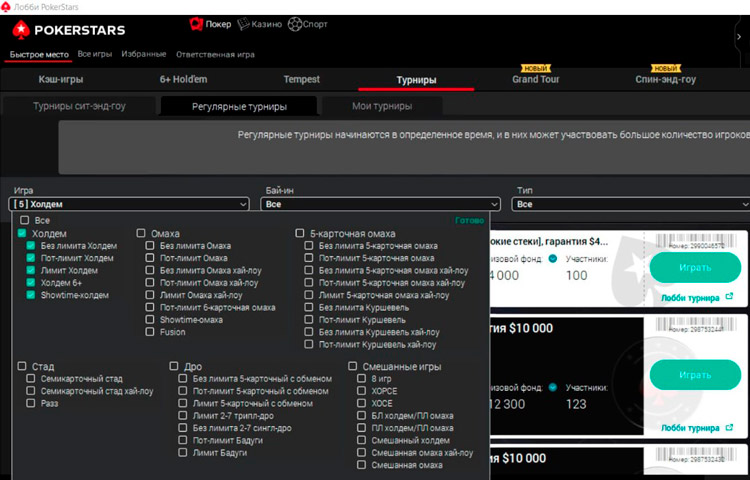Toggle the Все games checkbox

[24, 220]
